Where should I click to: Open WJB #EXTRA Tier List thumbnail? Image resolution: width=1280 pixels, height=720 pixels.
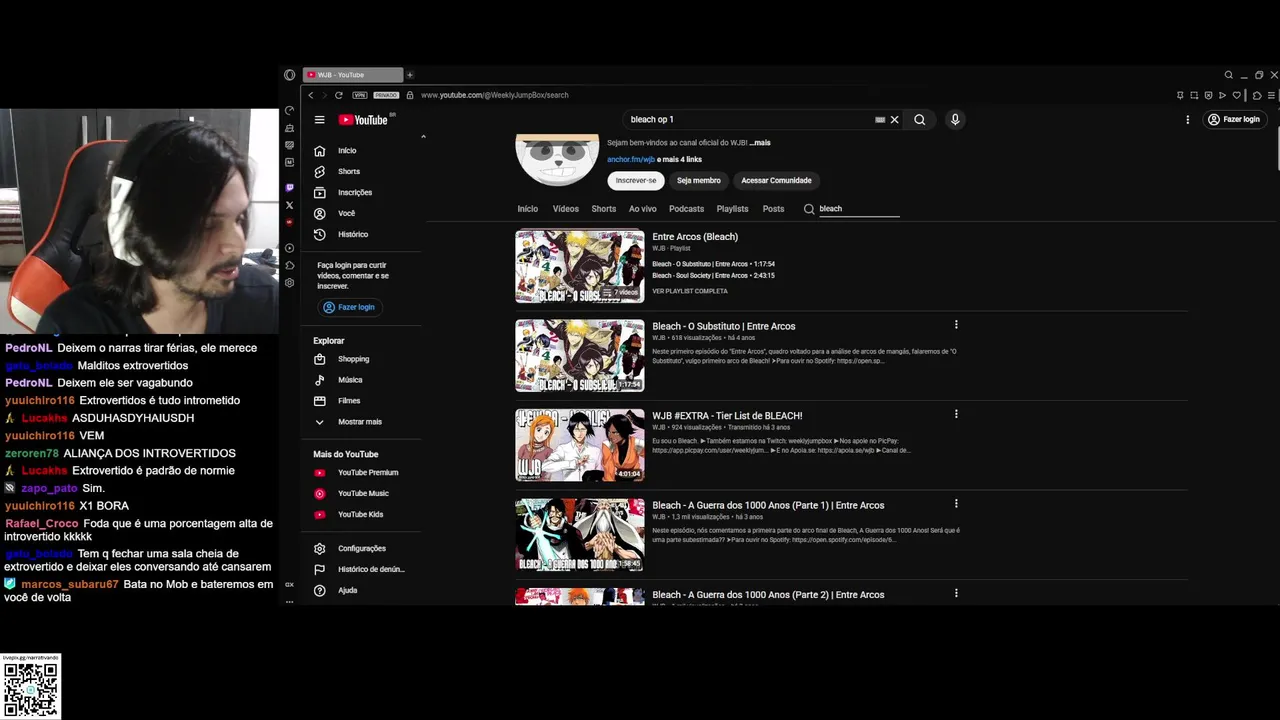tap(580, 445)
